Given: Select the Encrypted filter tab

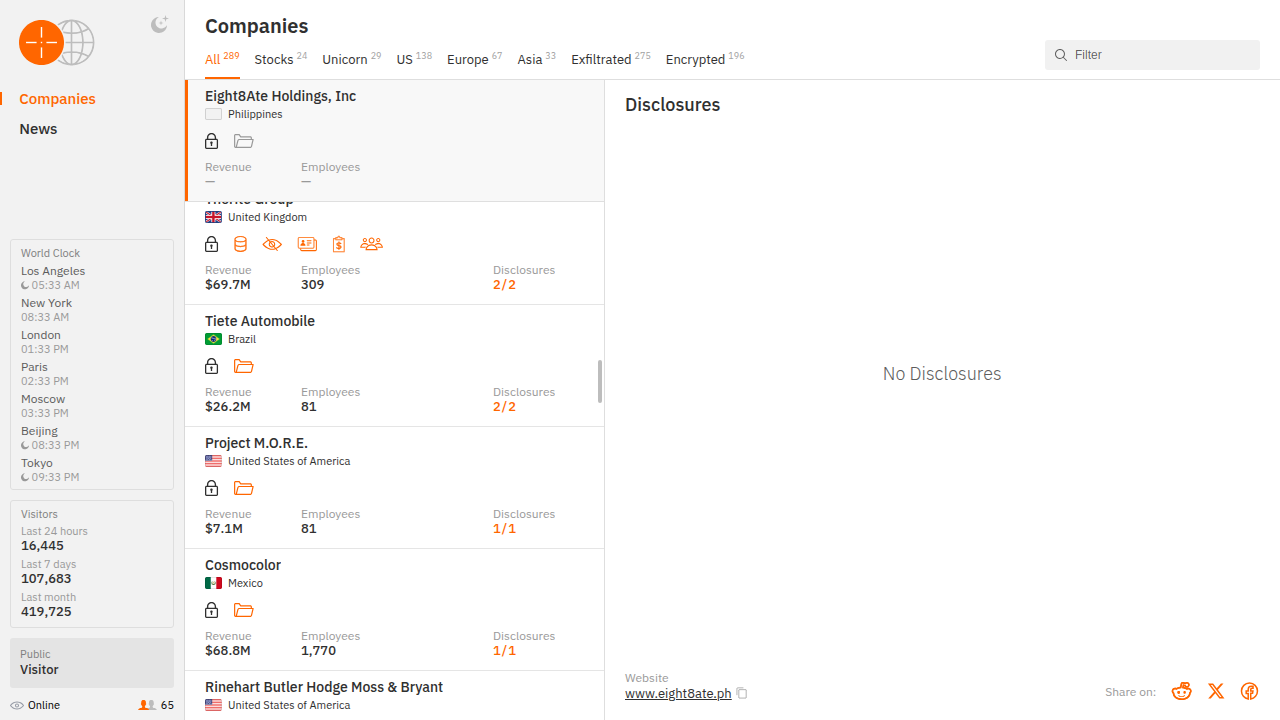Looking at the screenshot, I should point(695,60).
